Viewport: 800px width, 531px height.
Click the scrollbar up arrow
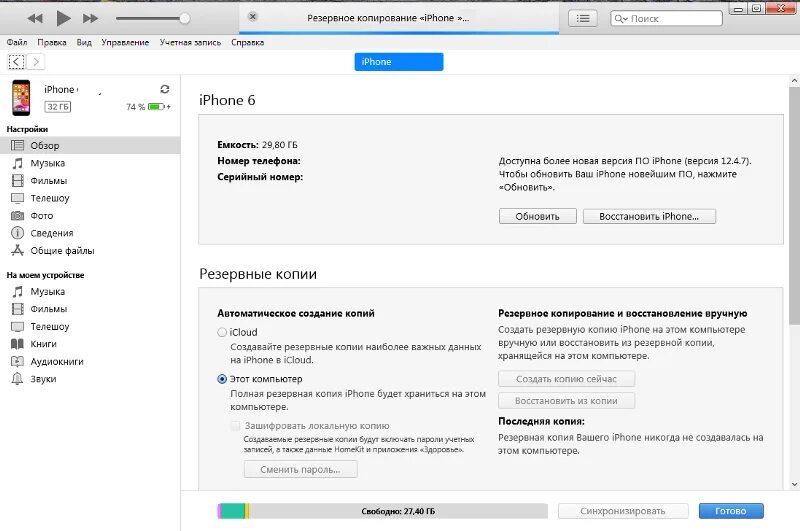[794, 81]
